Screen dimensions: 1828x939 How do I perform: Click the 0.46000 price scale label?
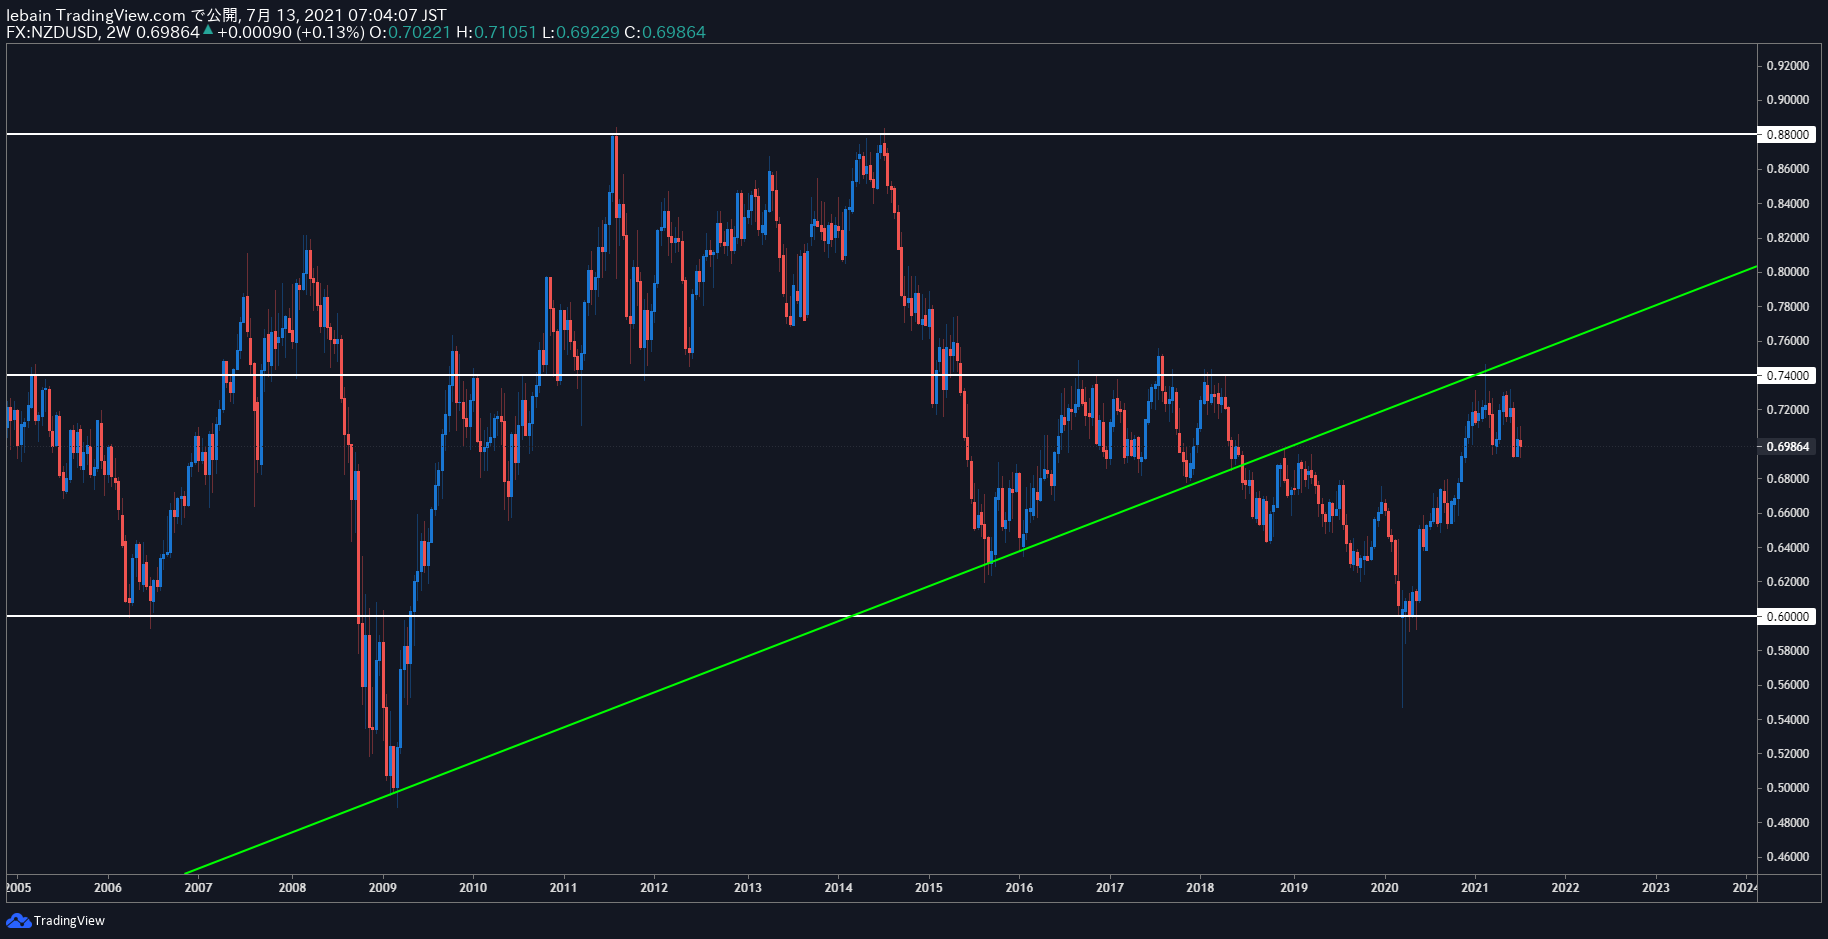click(x=1787, y=856)
